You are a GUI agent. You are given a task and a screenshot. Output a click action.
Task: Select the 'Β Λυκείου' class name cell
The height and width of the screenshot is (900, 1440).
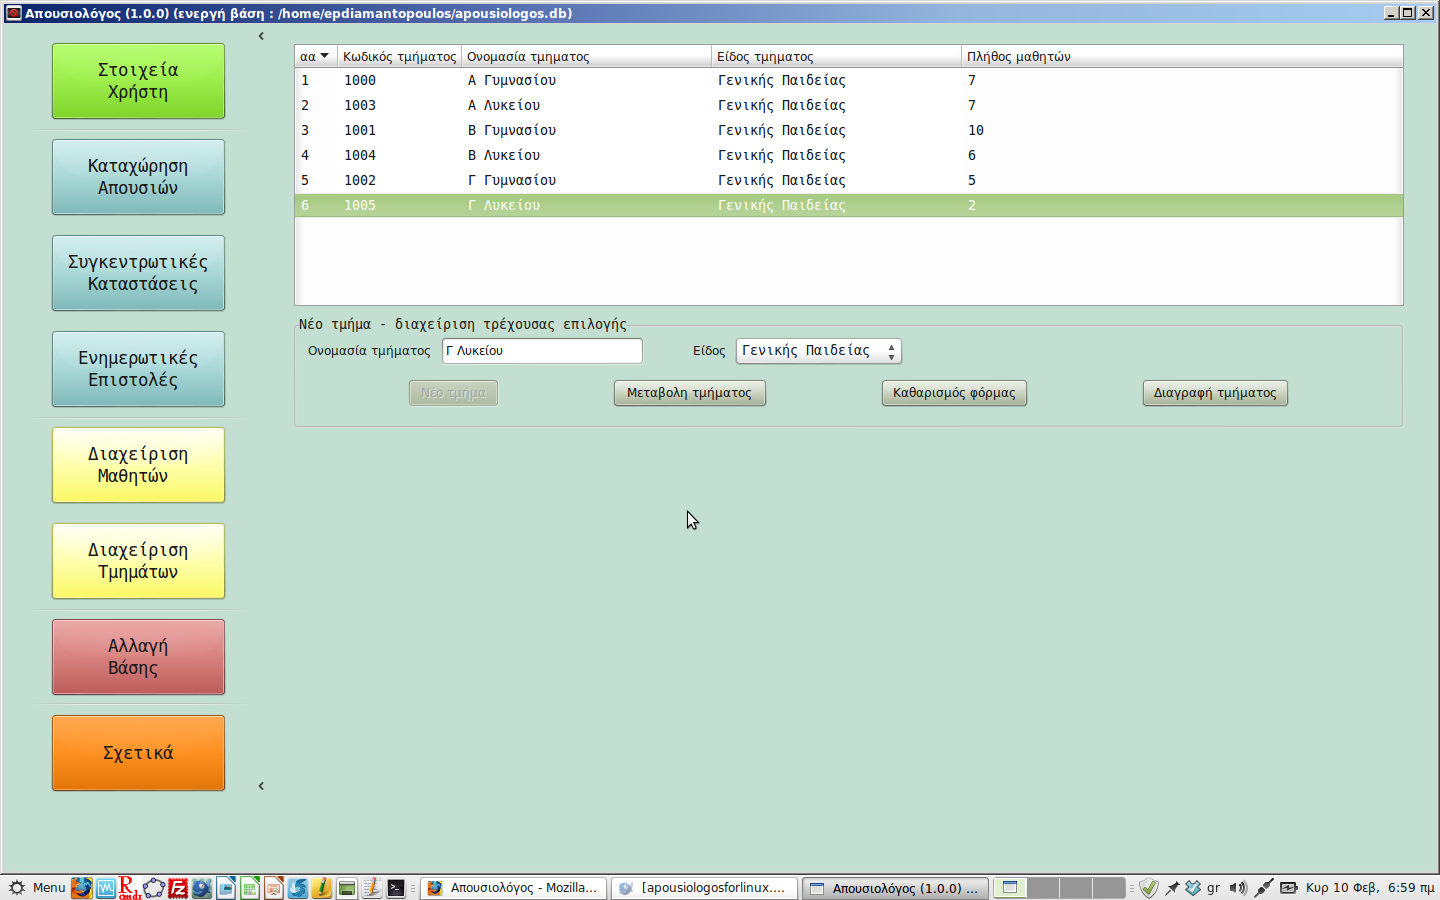(504, 155)
